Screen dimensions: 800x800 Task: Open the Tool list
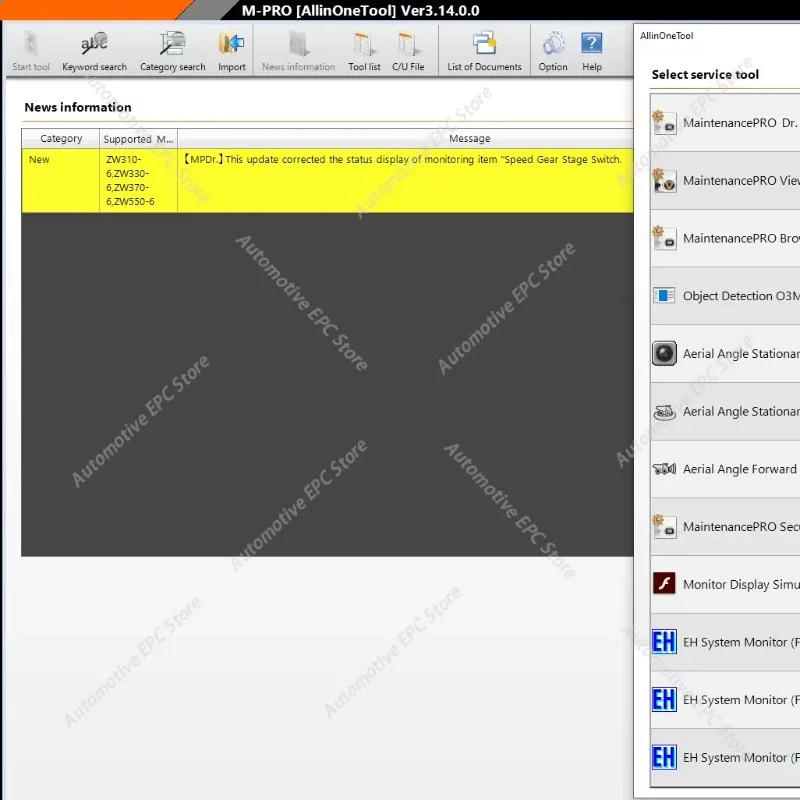[x=363, y=50]
